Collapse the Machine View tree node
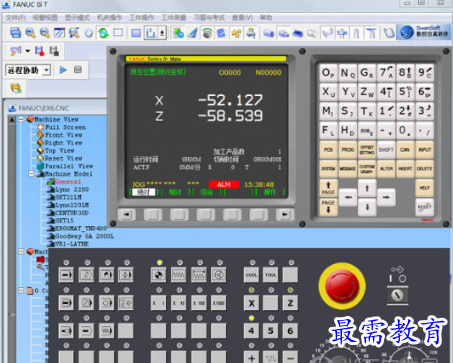This screenshot has height=363, width=453. pyautogui.click(x=21, y=119)
